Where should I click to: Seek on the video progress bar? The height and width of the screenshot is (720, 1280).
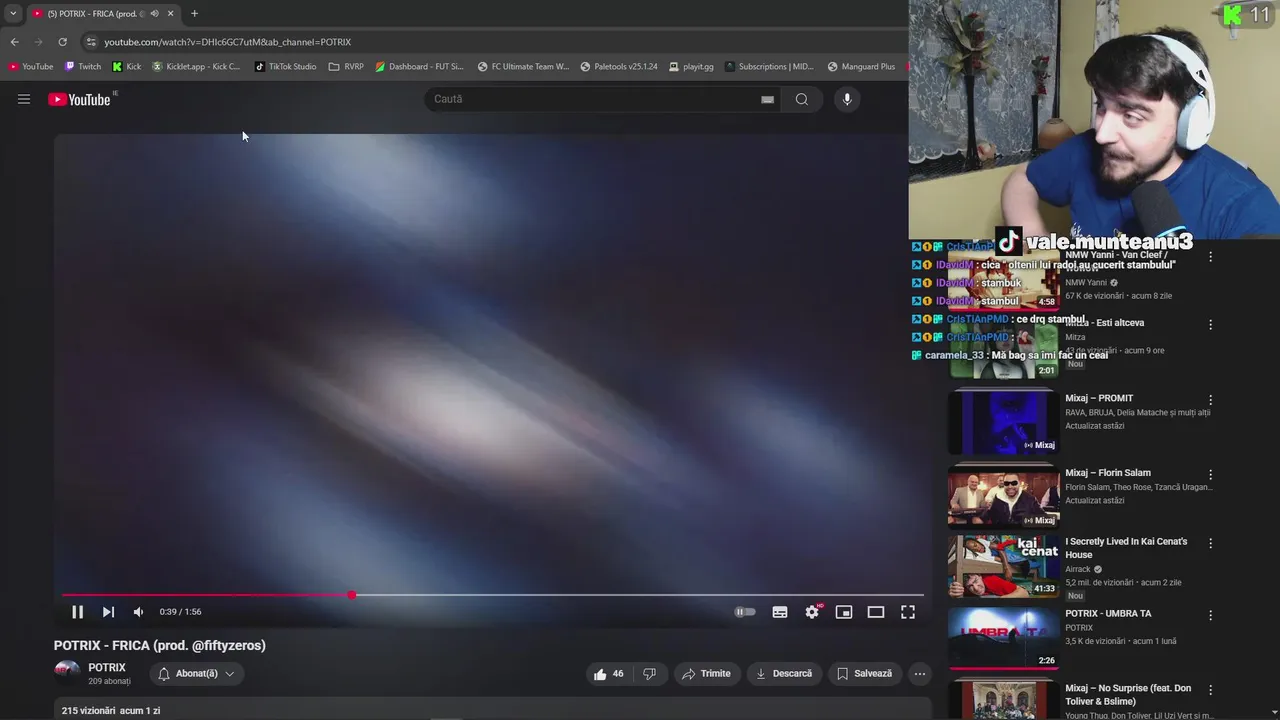point(492,595)
